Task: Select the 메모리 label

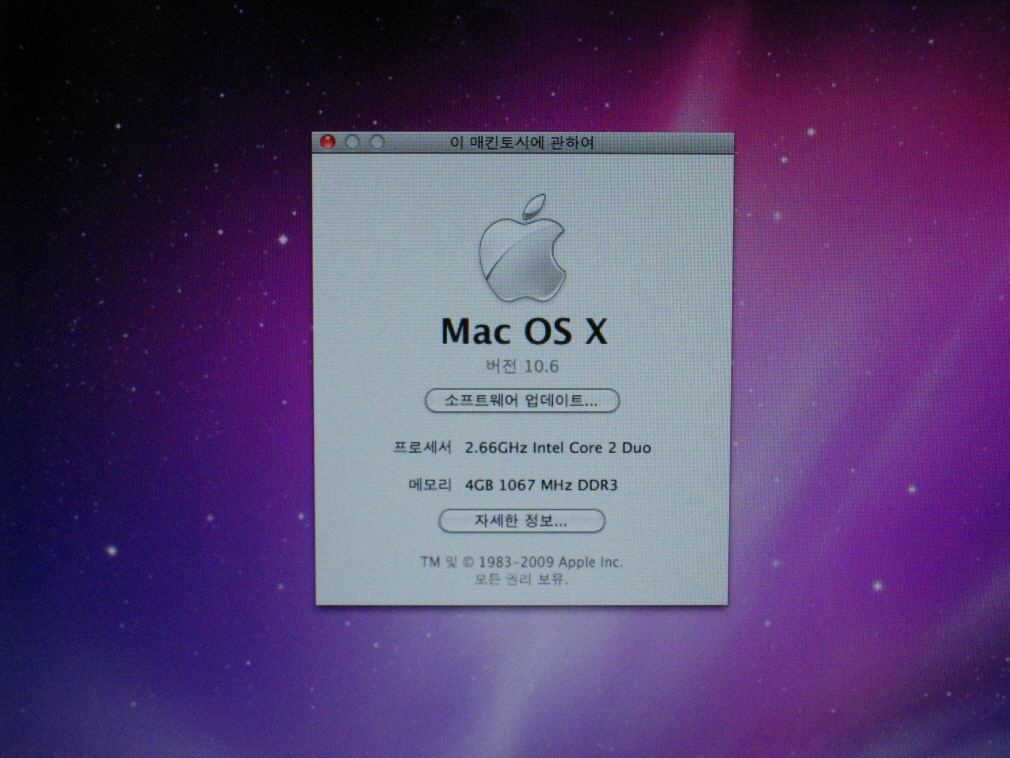Action: (430, 485)
